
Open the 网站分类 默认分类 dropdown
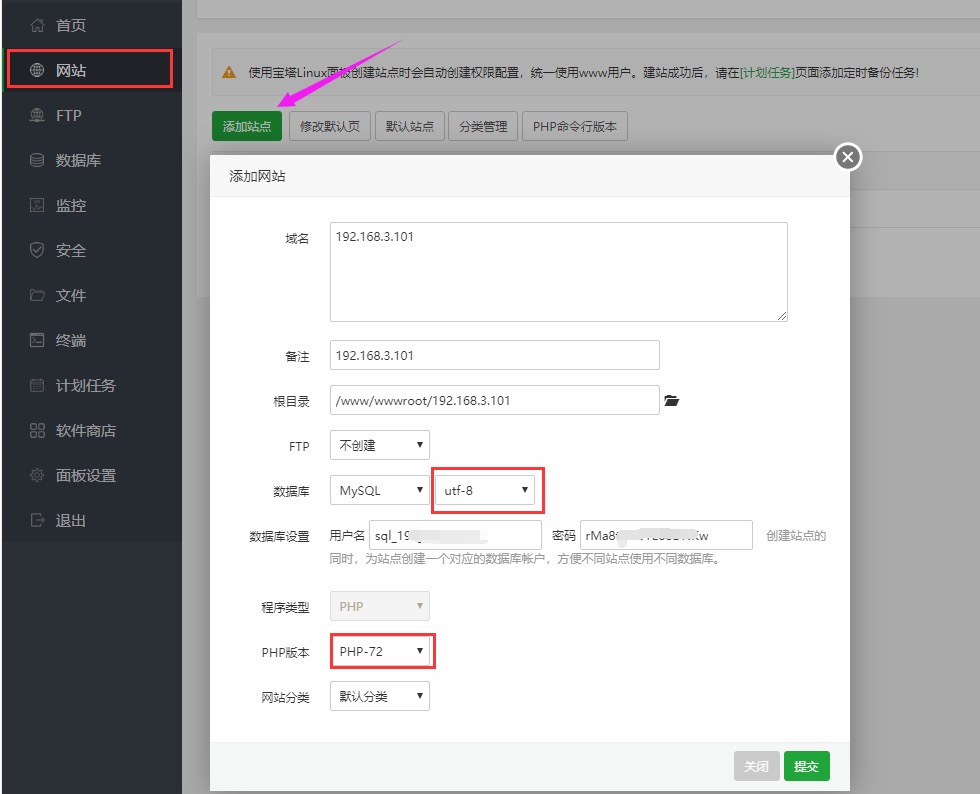tap(379, 696)
